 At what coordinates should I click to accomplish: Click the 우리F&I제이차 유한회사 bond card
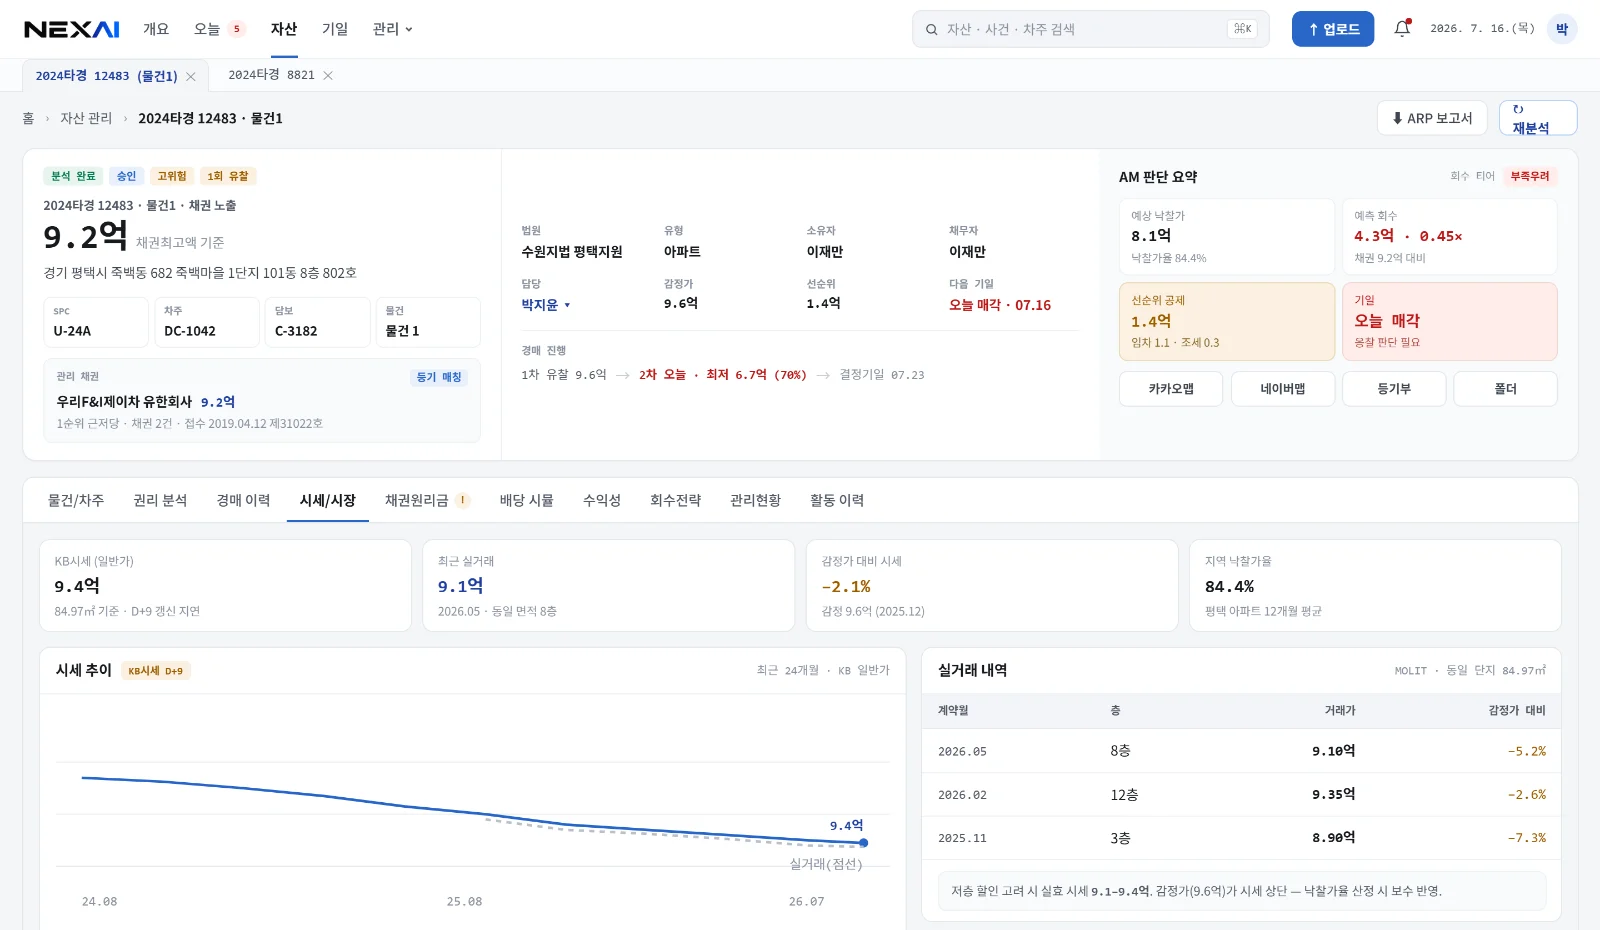tap(262, 401)
